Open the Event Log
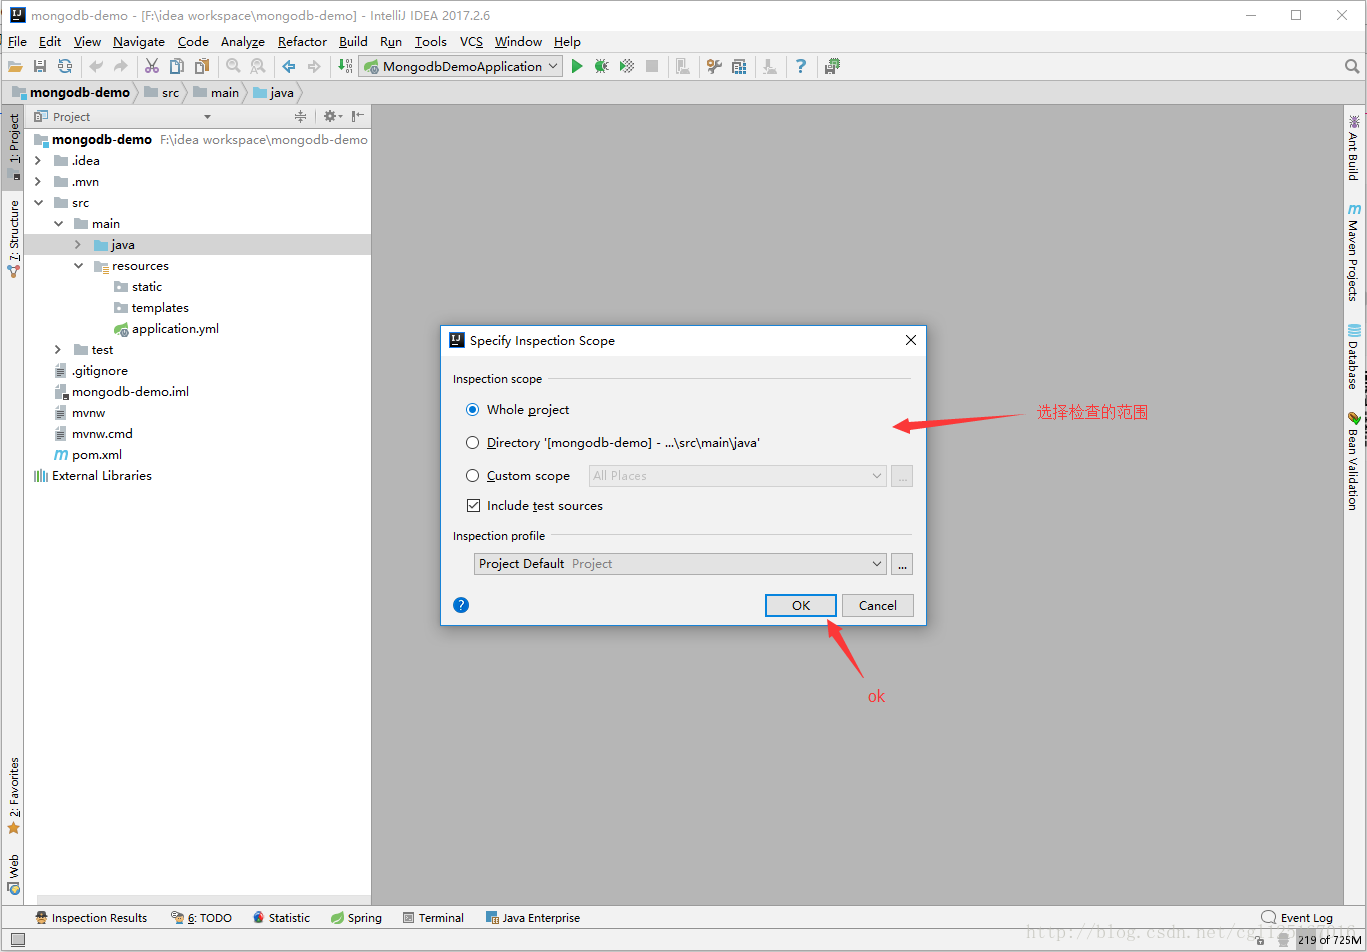 pyautogui.click(x=1297, y=918)
